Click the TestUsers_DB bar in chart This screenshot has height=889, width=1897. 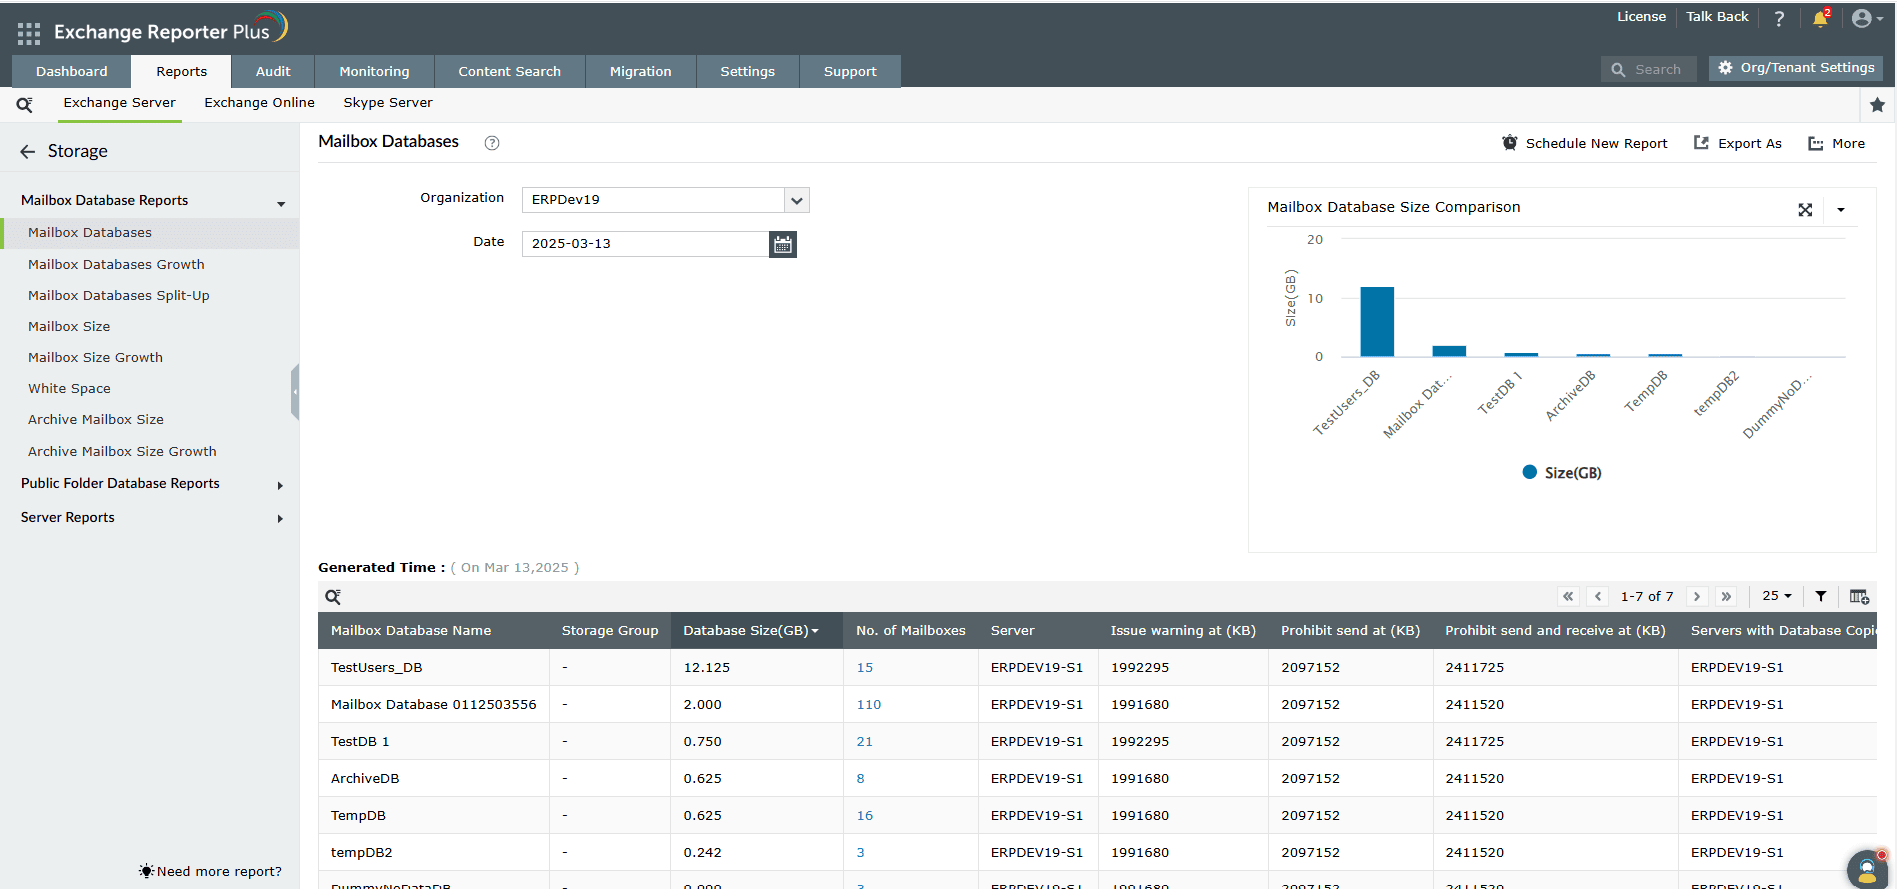click(1377, 322)
